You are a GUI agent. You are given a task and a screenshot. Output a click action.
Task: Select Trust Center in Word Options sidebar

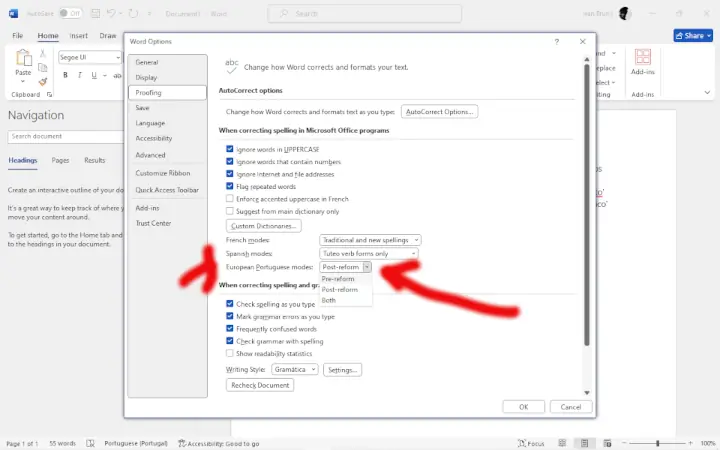coord(153,223)
